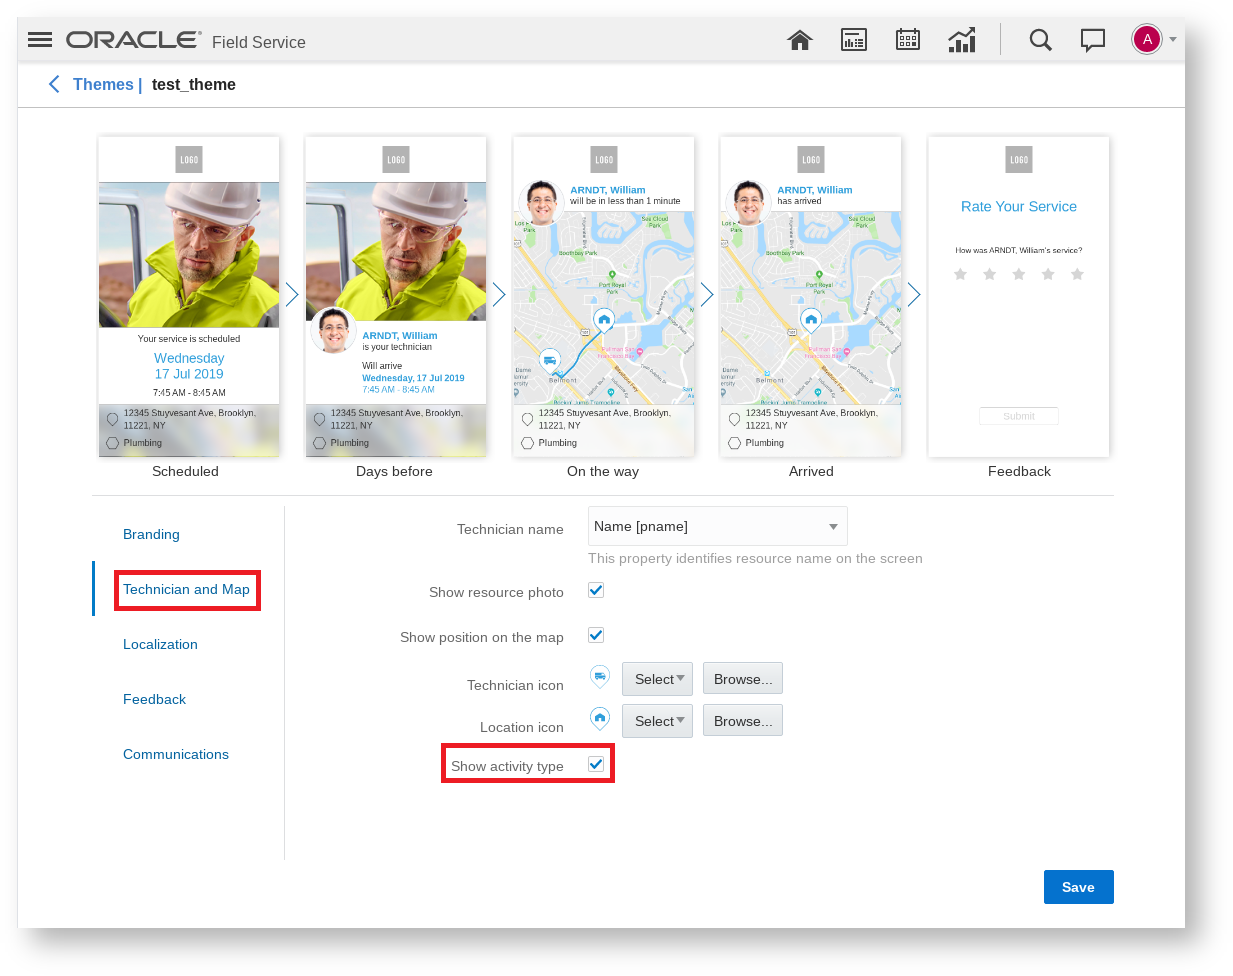Image resolution: width=1233 pixels, height=976 pixels.
Task: Toggle Show resource photo checkbox
Action: point(596,590)
